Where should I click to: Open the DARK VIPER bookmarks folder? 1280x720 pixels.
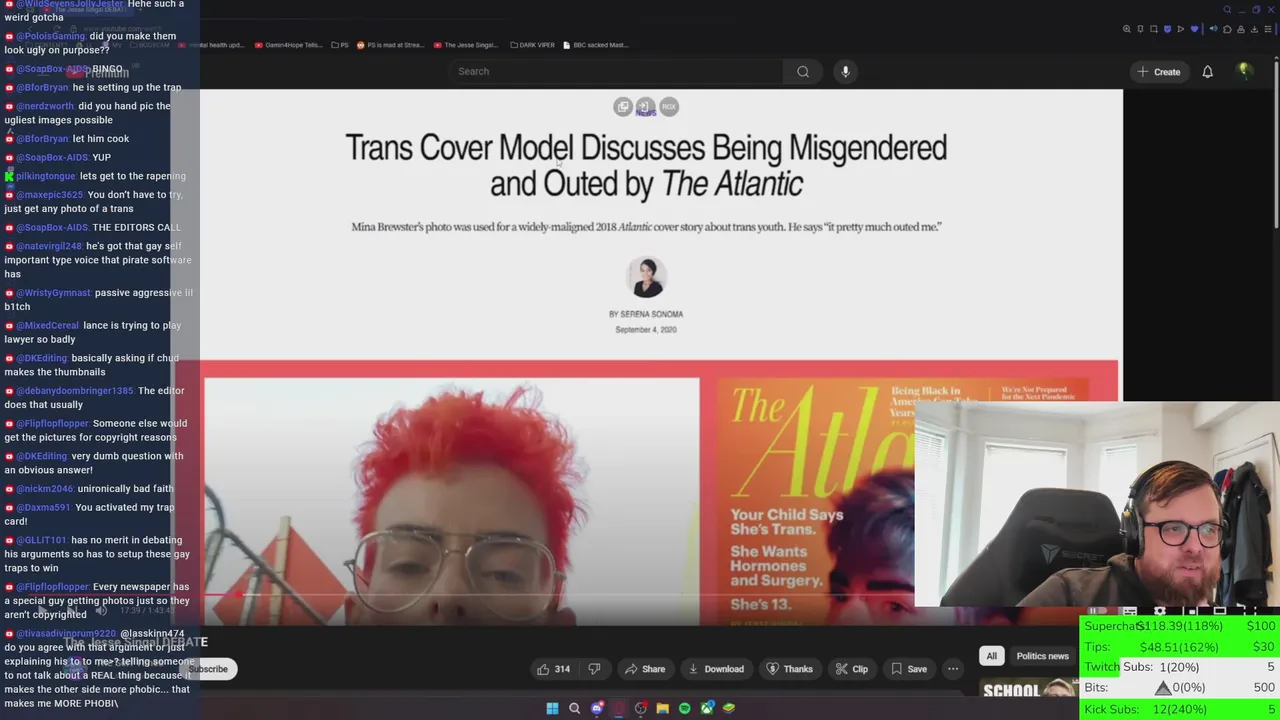click(x=532, y=45)
